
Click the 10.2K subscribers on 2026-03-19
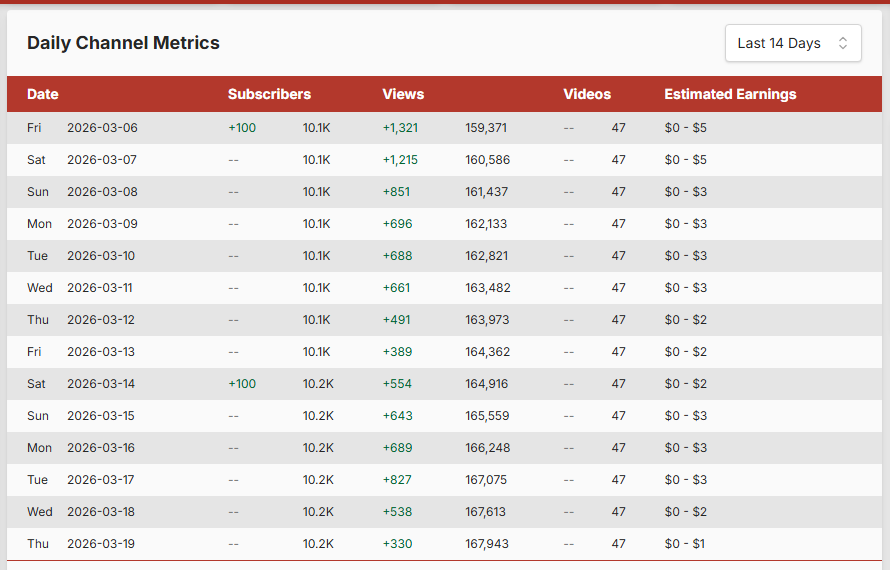(318, 544)
